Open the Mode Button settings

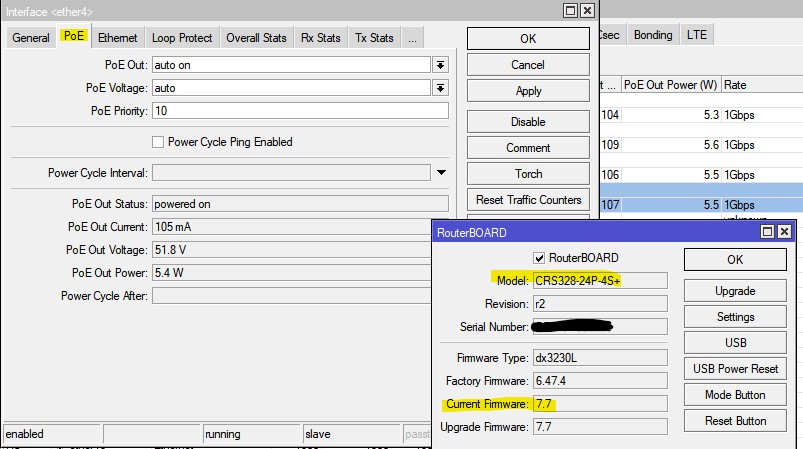click(x=735, y=395)
